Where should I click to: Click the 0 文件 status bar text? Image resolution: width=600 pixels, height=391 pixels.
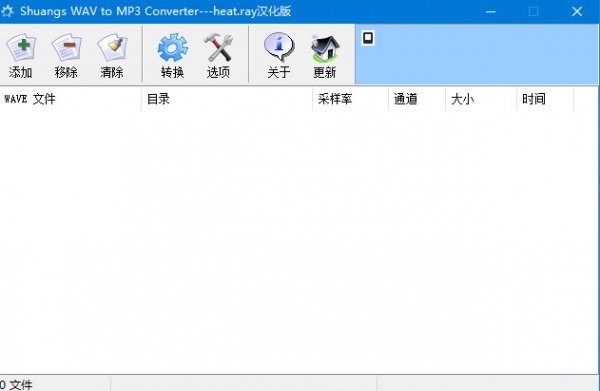(x=16, y=385)
